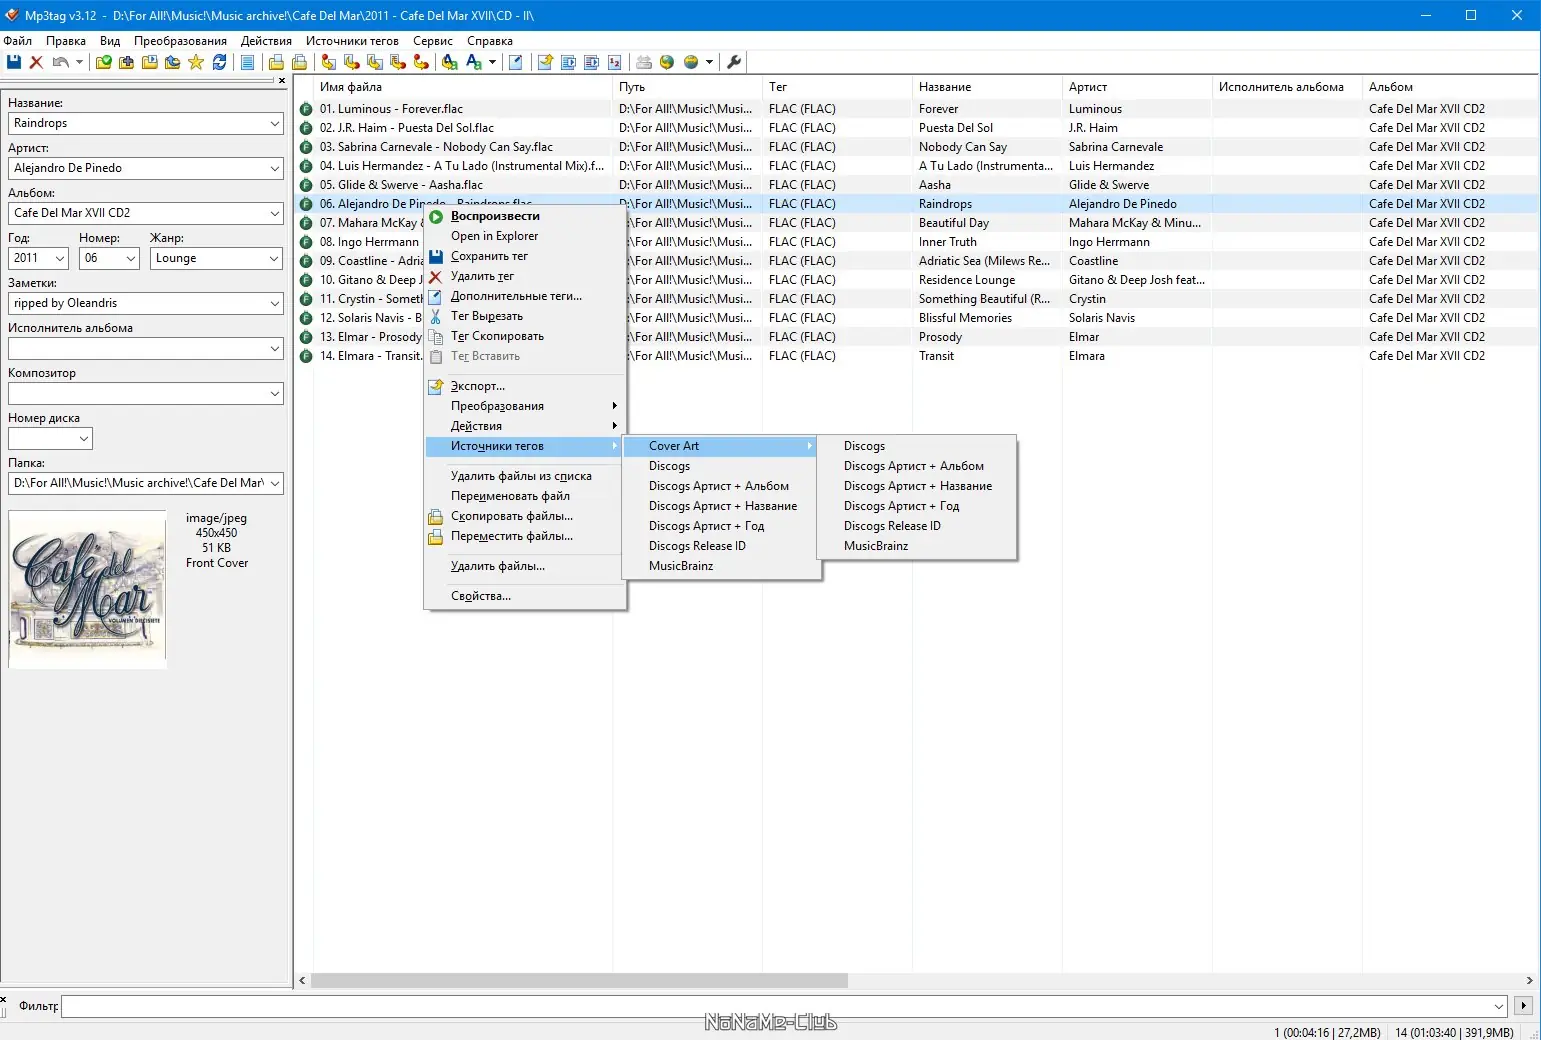Select Воспроизвести in the context menu
The height and width of the screenshot is (1040, 1541).
tap(526, 216)
